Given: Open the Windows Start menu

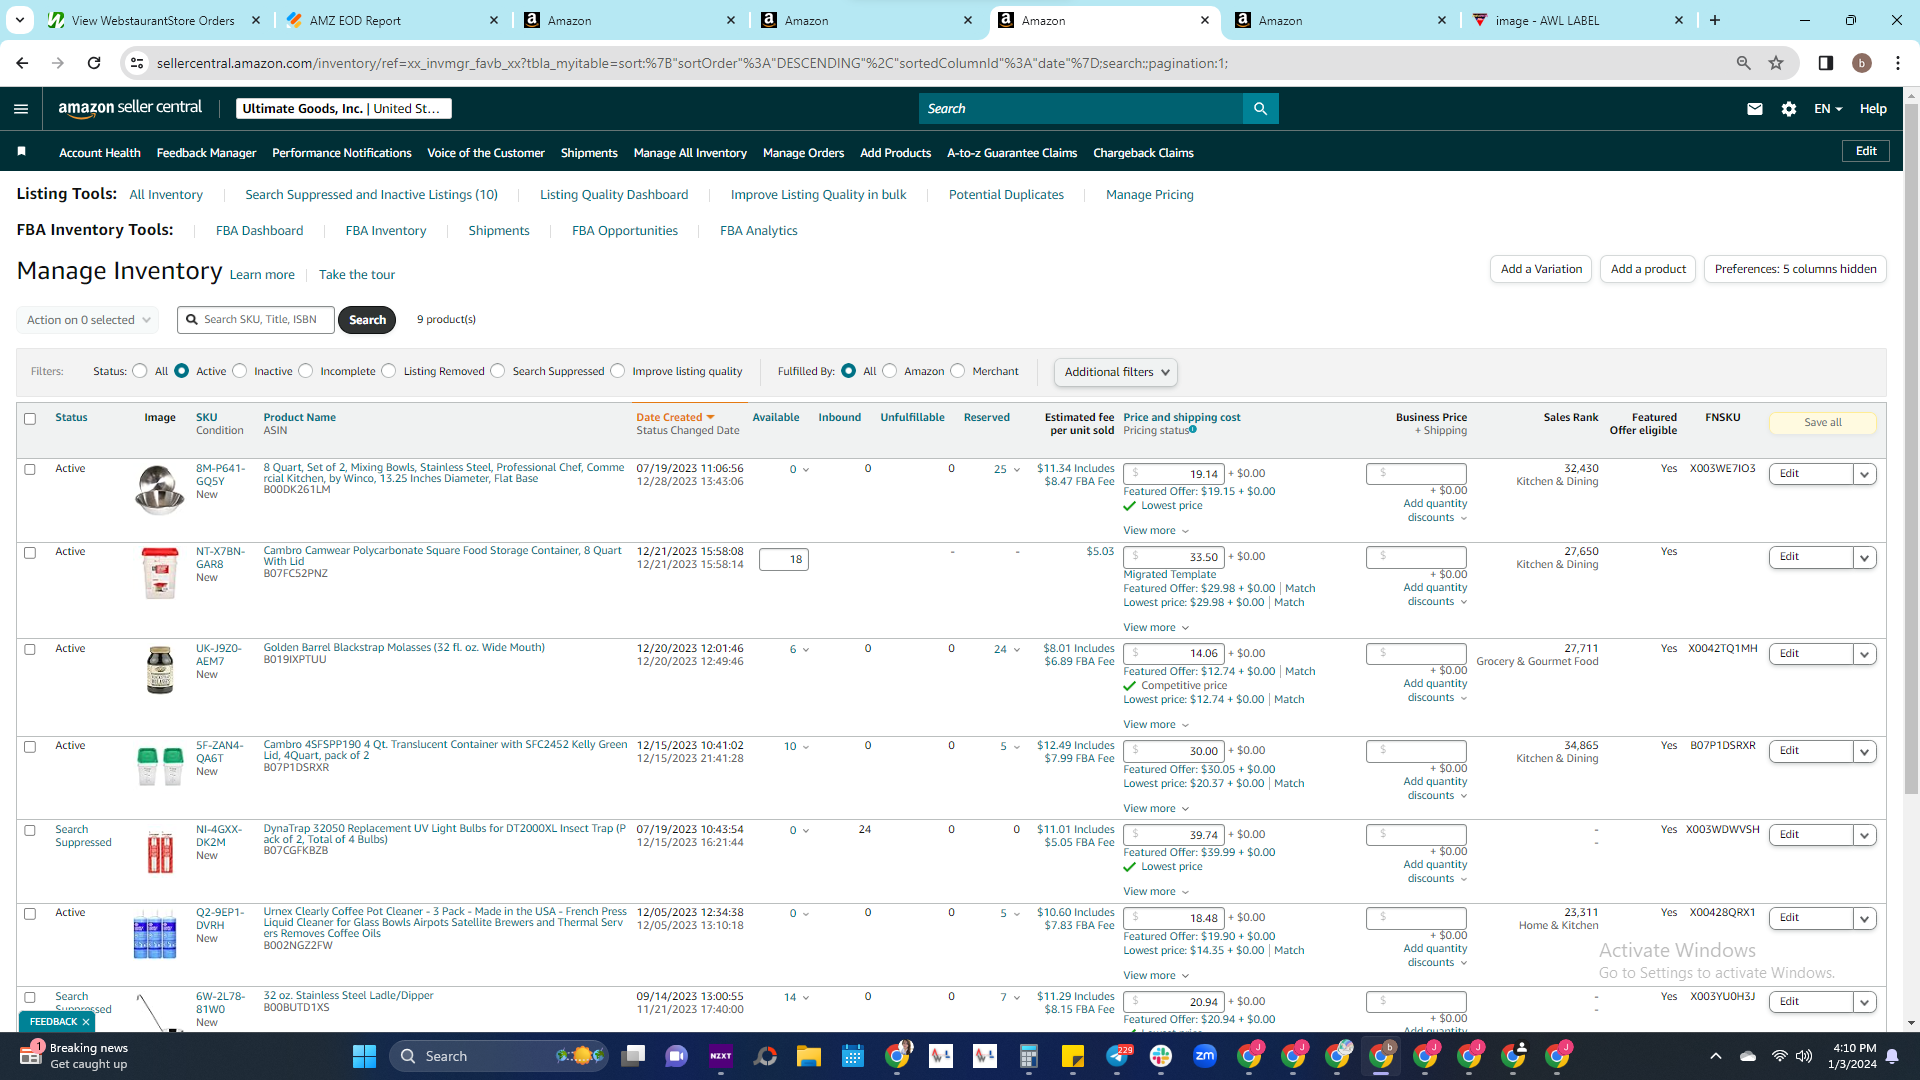Looking at the screenshot, I should coord(364,1056).
